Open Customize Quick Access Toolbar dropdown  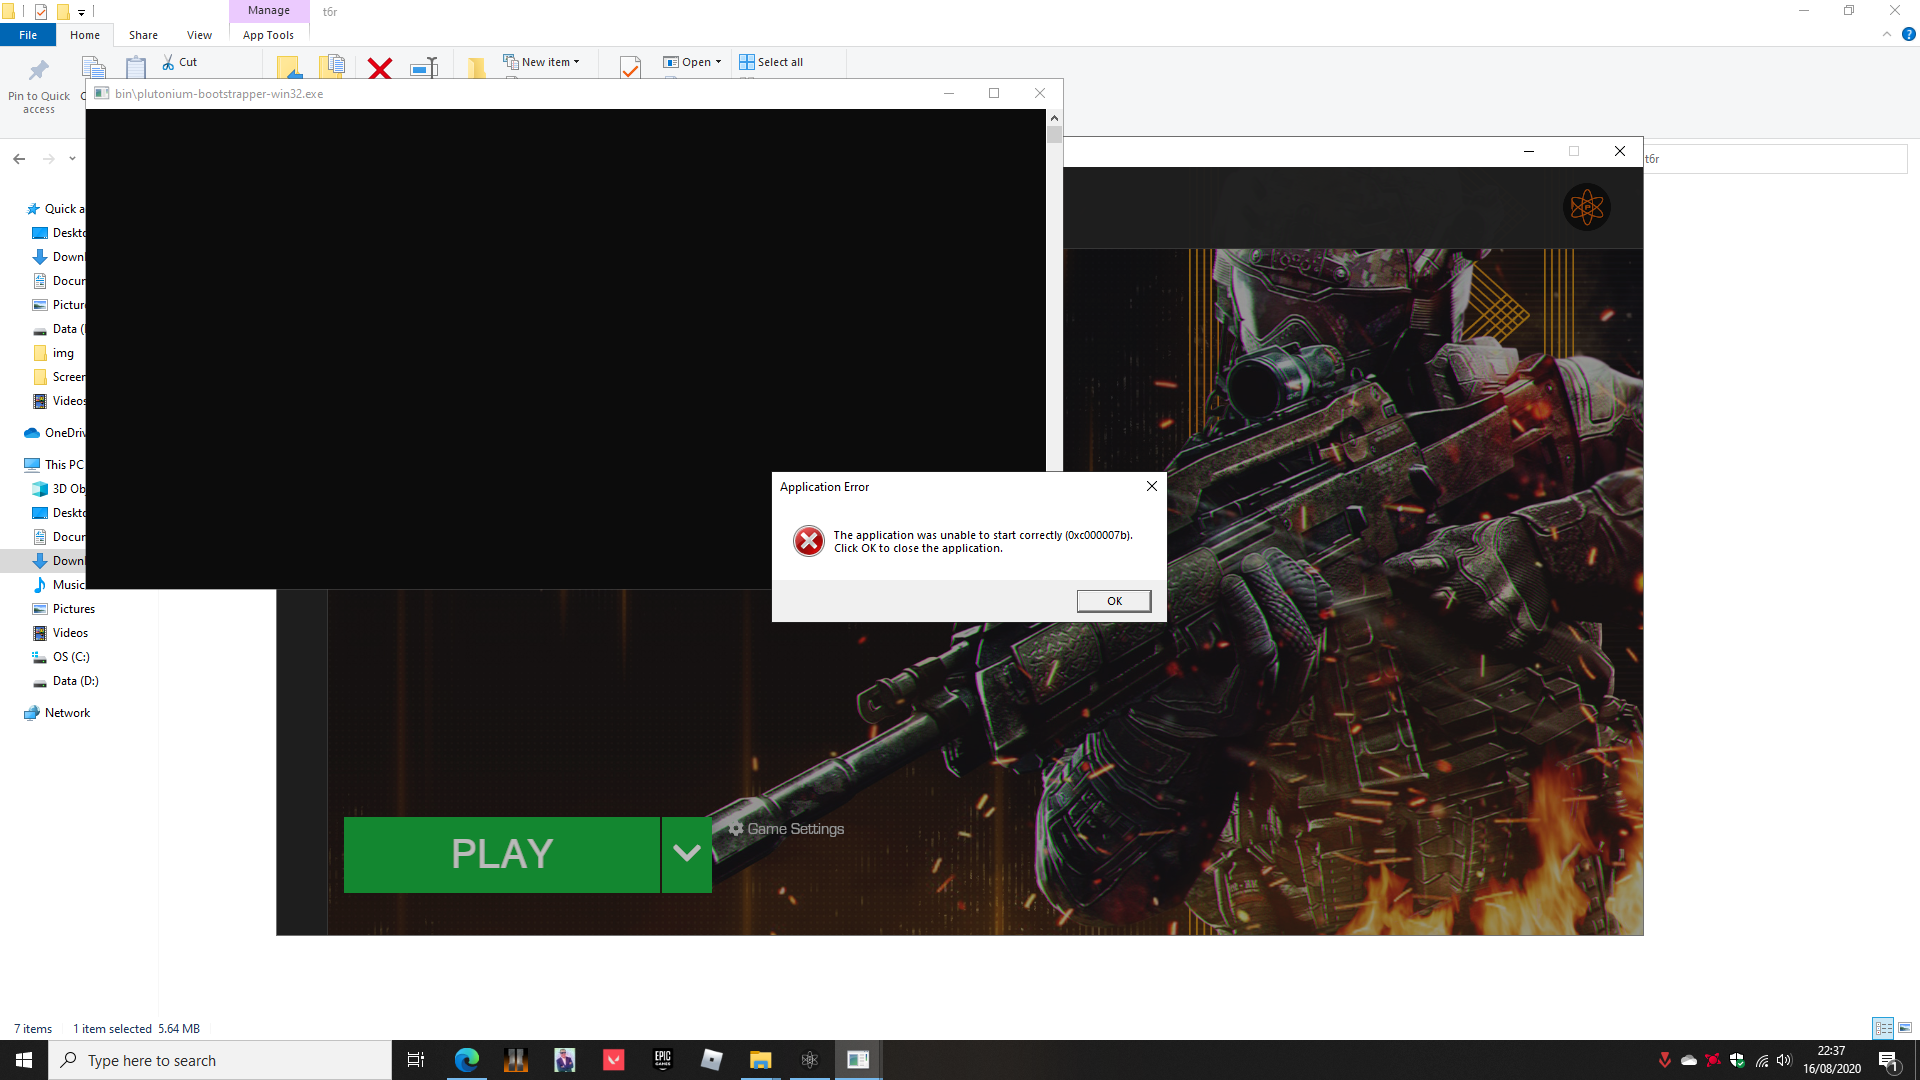[x=81, y=12]
